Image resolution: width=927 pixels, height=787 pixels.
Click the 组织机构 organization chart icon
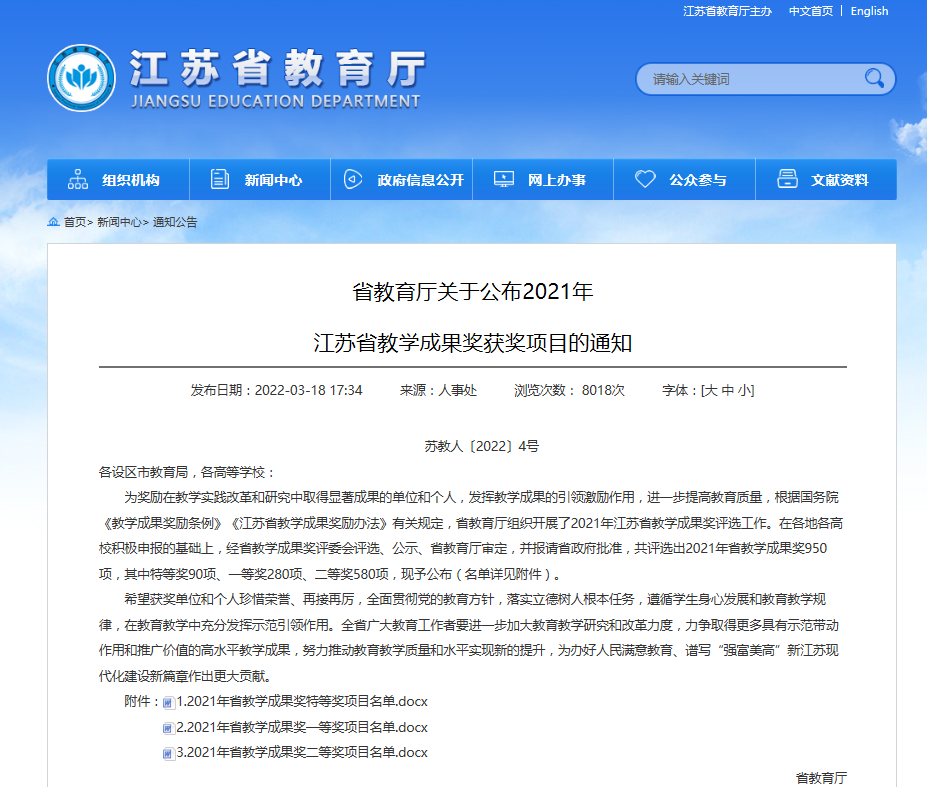(78, 180)
